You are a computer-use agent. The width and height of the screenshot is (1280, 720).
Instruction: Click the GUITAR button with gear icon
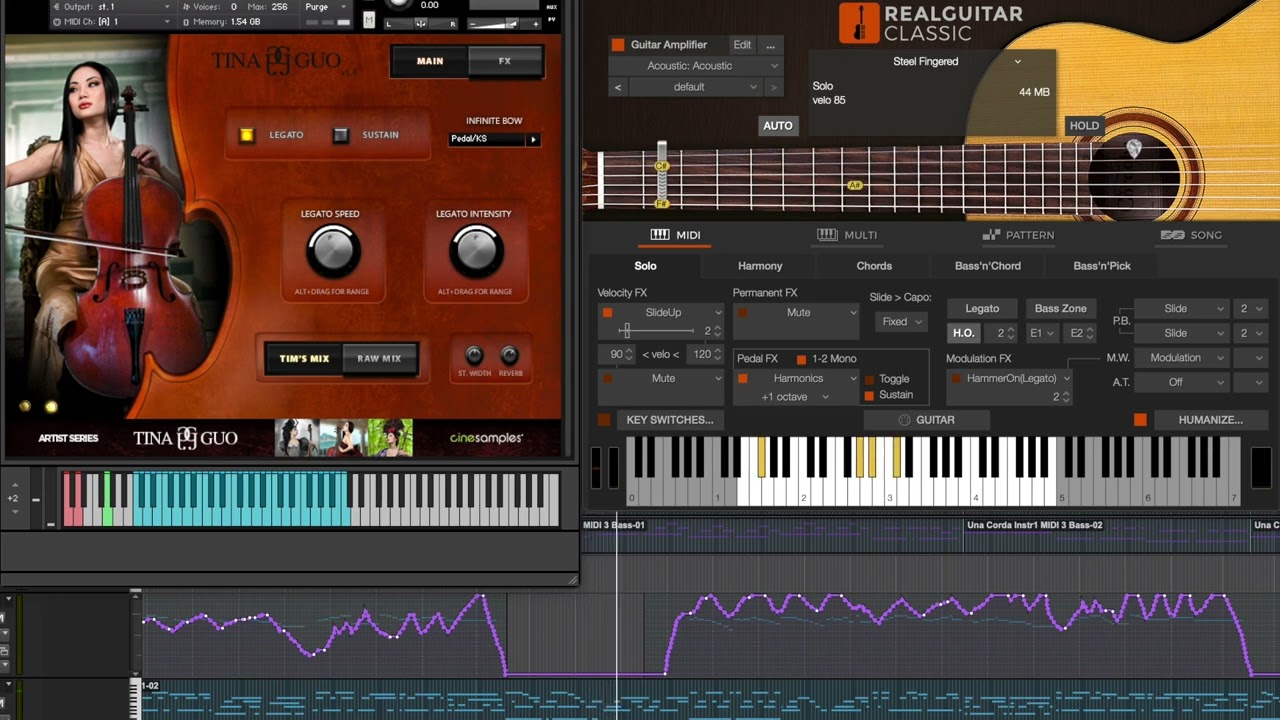click(x=926, y=420)
